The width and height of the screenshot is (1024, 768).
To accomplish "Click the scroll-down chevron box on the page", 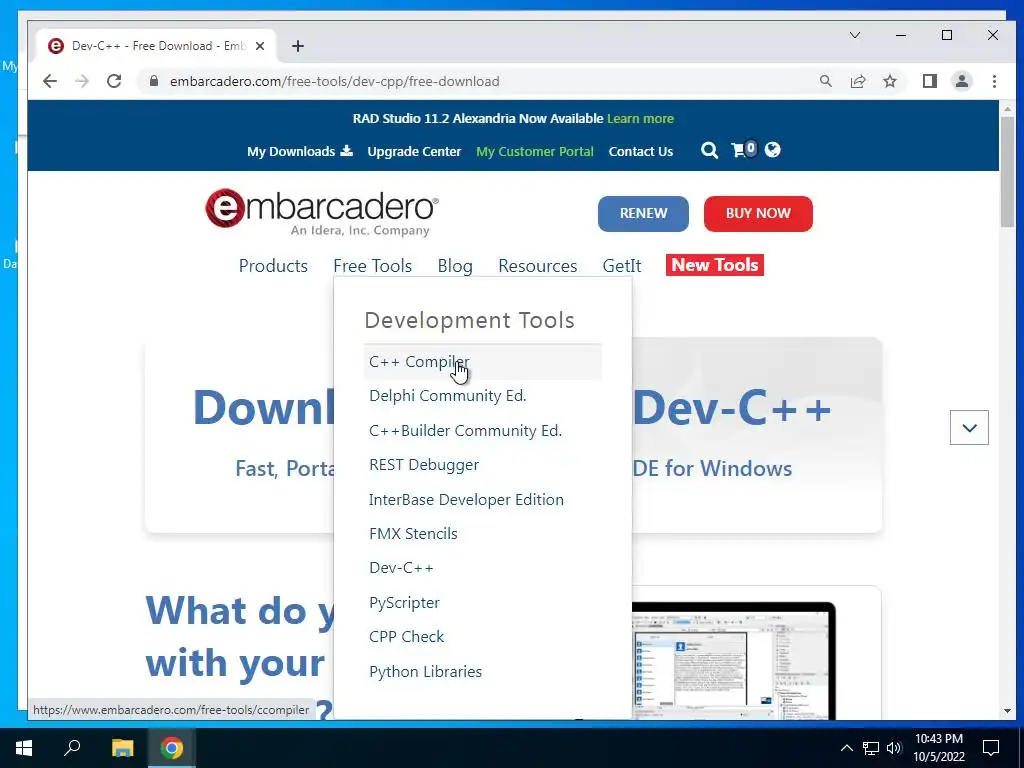I will pos(969,428).
